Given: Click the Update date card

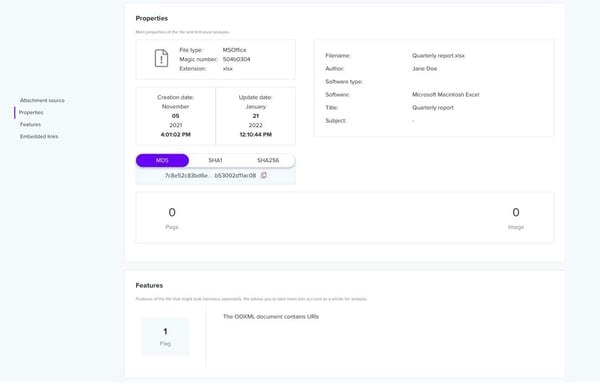Looking at the screenshot, I should coord(256,116).
